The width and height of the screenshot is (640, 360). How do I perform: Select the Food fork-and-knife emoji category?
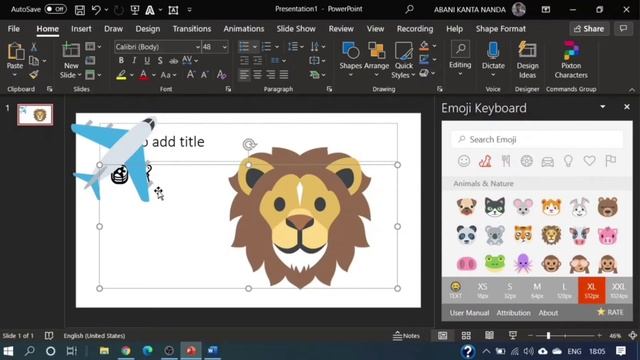pos(506,161)
